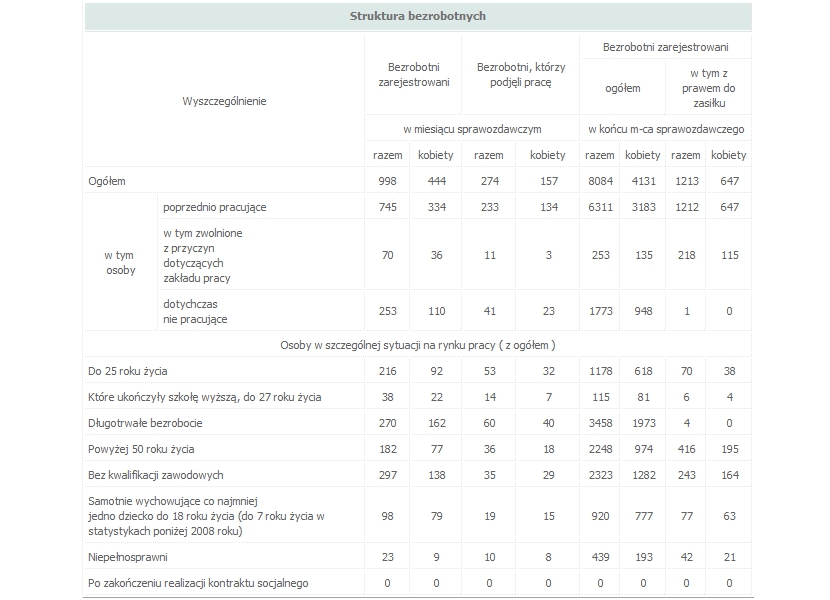The height and width of the screenshot is (600, 830).
Task: Select the 'Które ukończyły szkołę wyższą' row label
Action: [205, 397]
